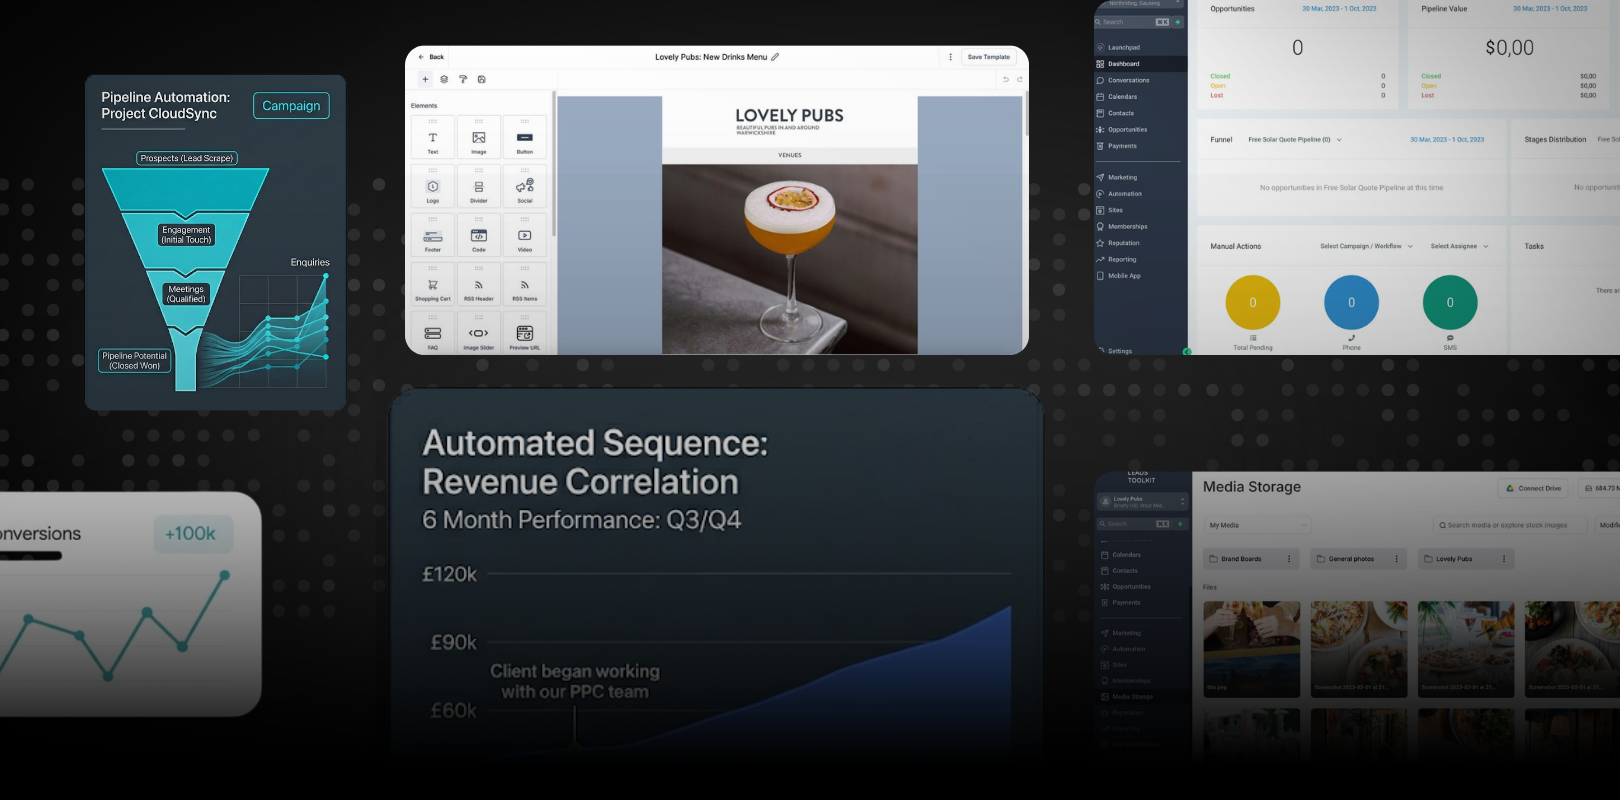The width and height of the screenshot is (1620, 800).
Task: Click the Opportunities card date range link
Action: pyautogui.click(x=1339, y=9)
